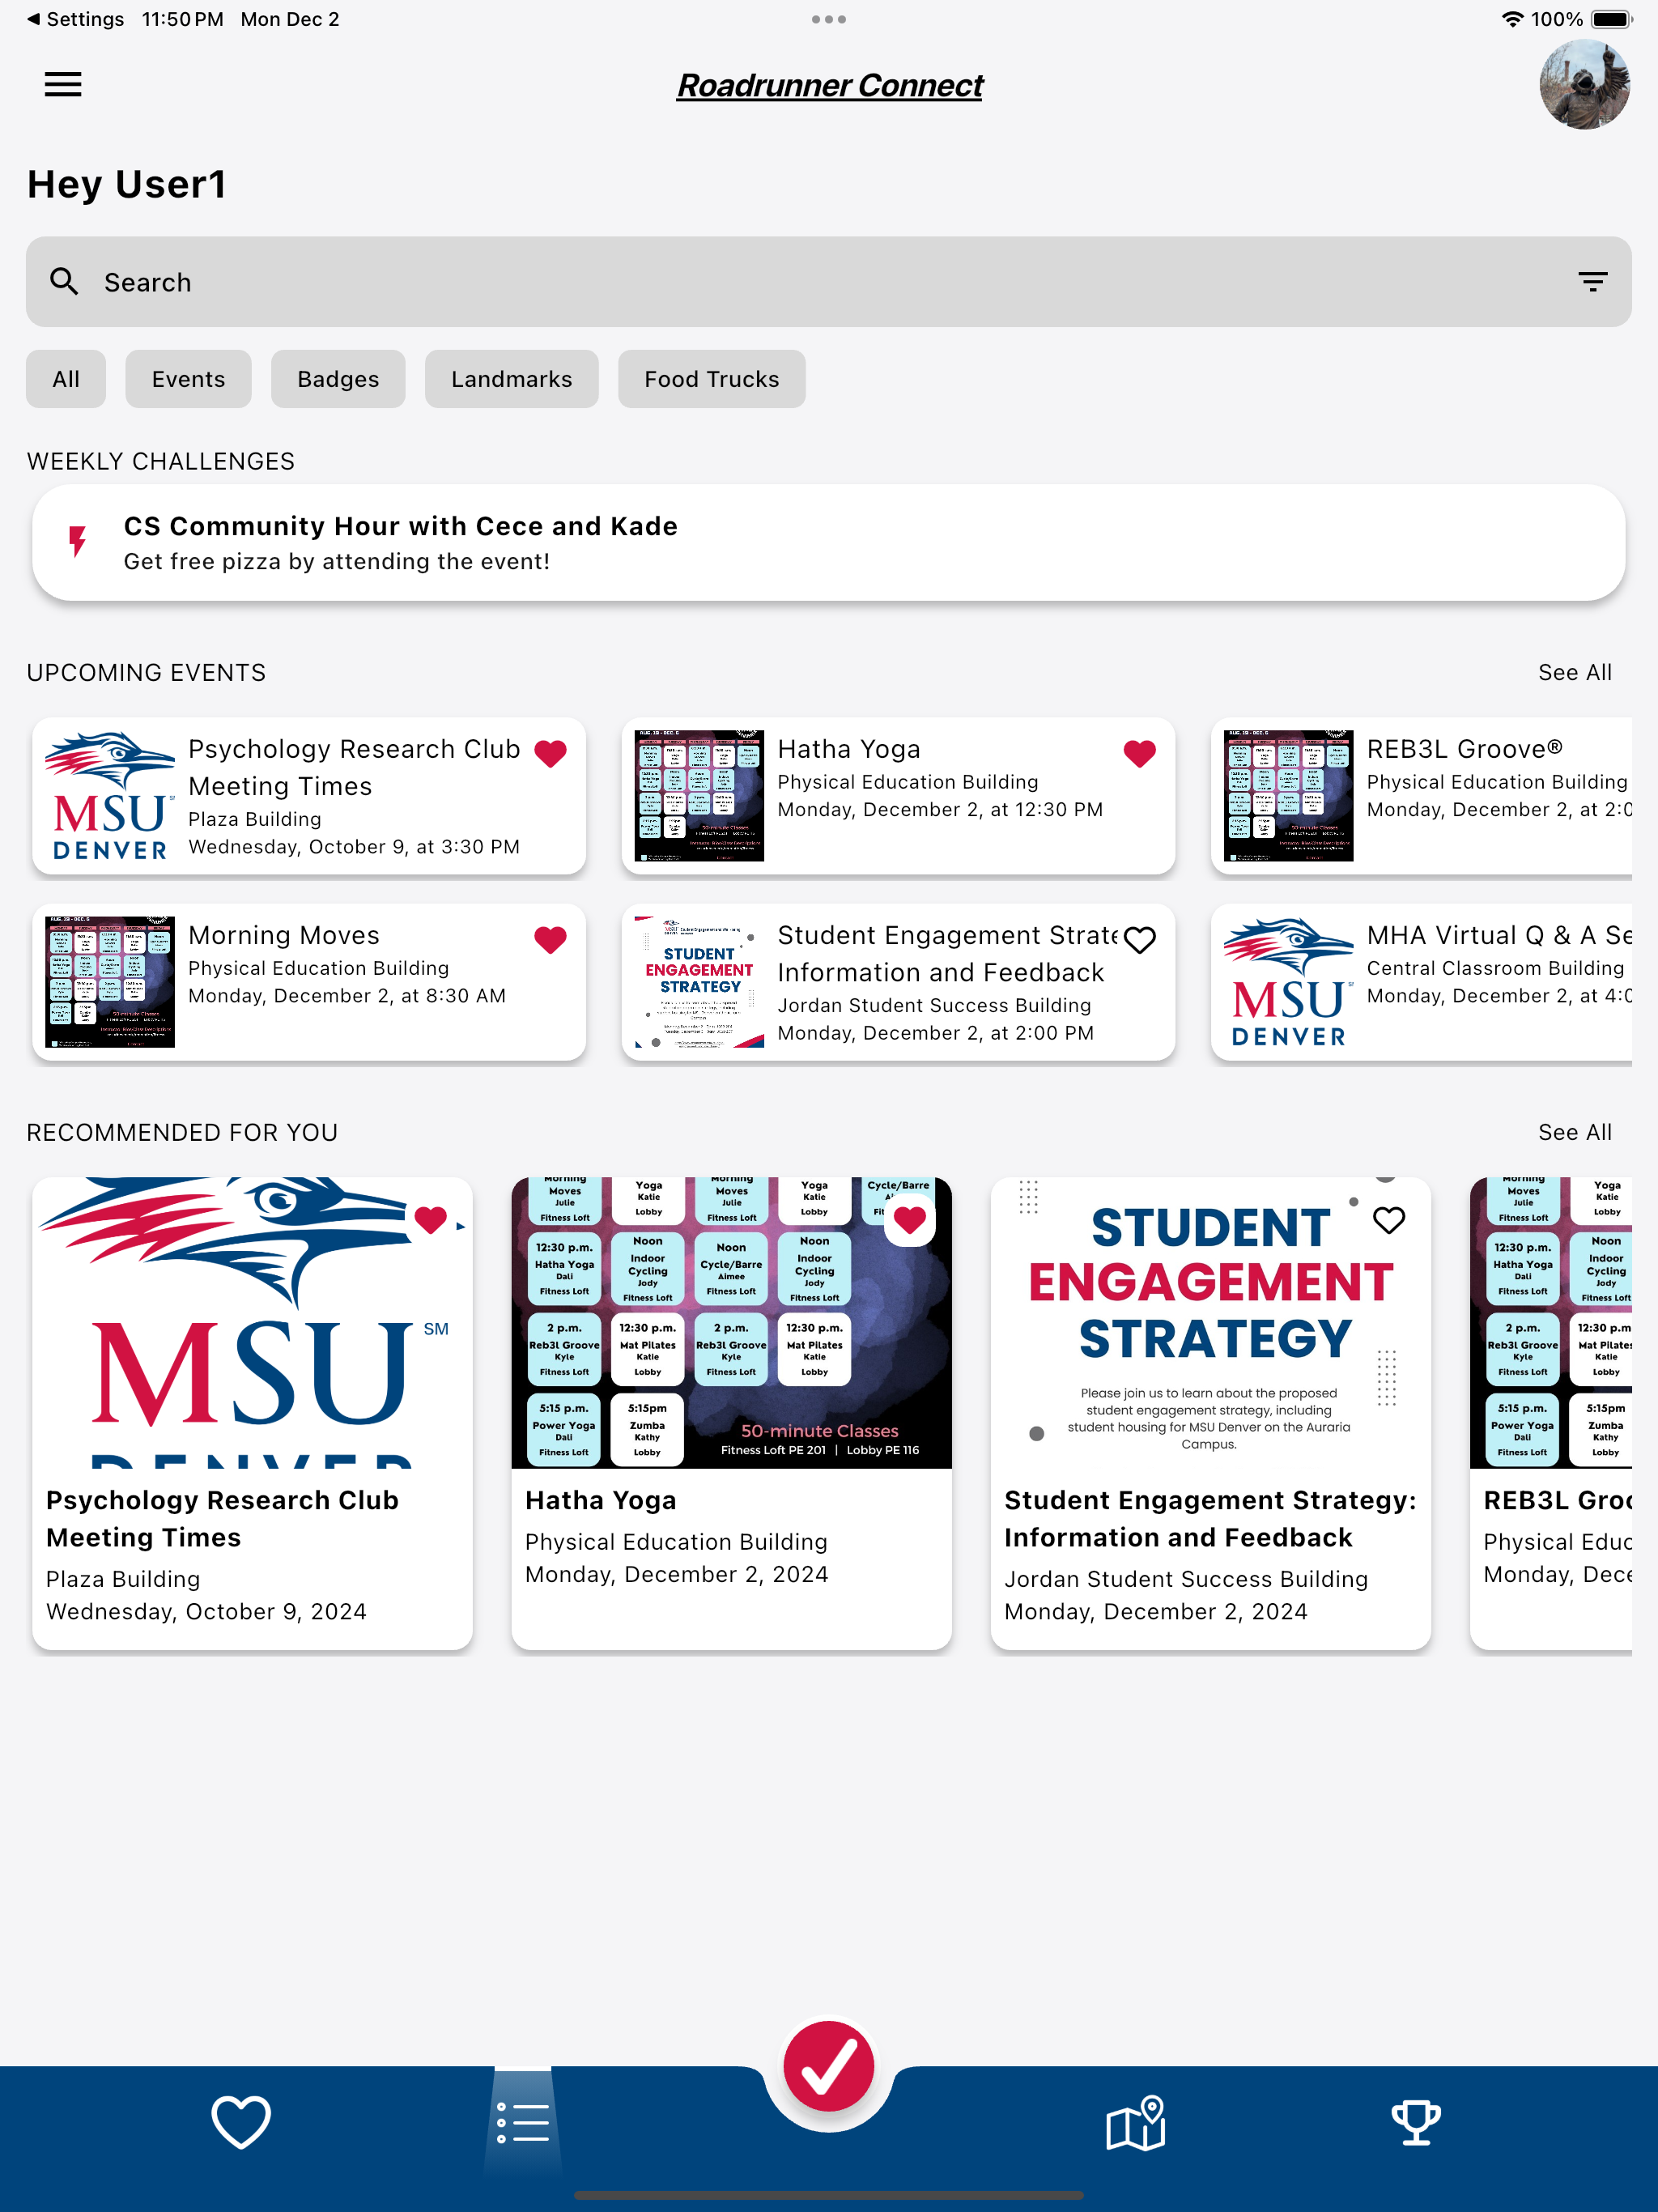Open Morning Moves event thumbnail
The height and width of the screenshot is (2212, 1658).
[110, 982]
